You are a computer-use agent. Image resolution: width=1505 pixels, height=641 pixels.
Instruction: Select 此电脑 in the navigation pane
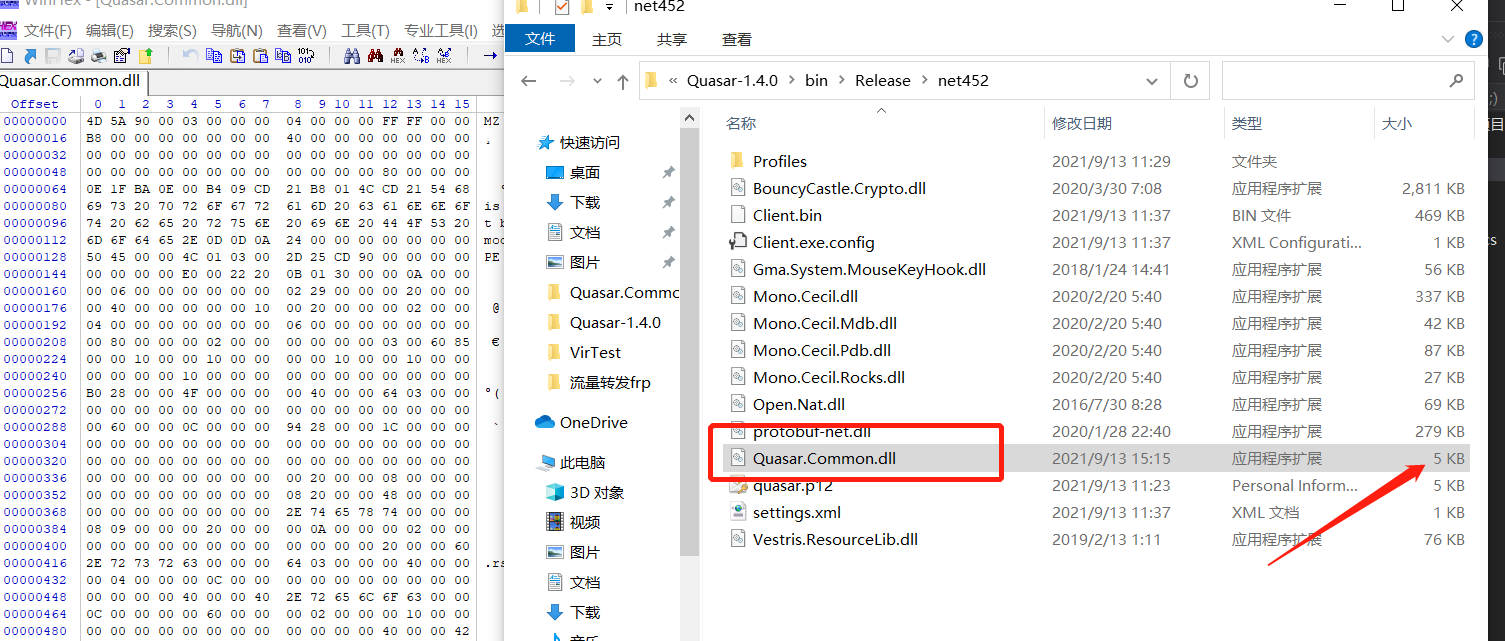pos(583,463)
